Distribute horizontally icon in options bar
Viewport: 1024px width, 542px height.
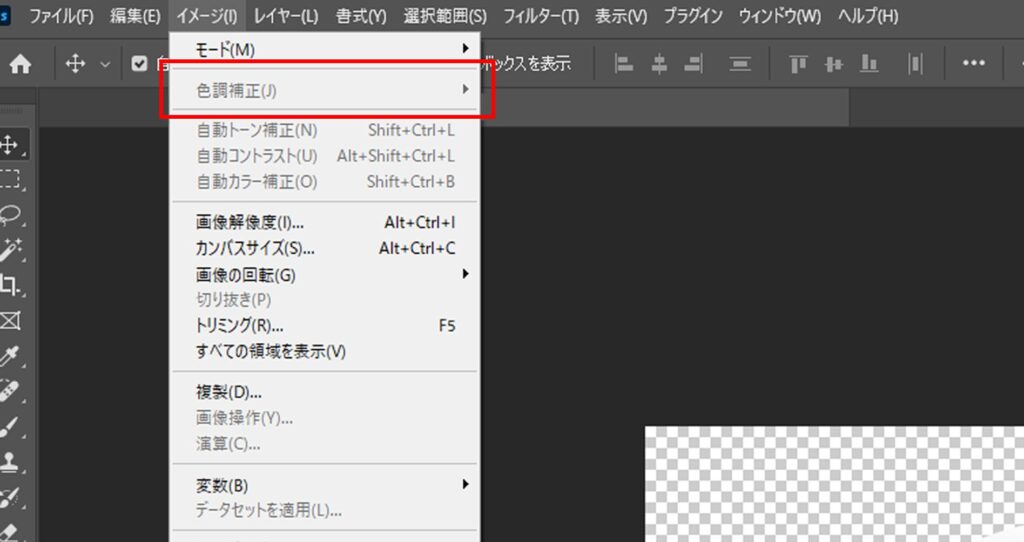click(915, 63)
